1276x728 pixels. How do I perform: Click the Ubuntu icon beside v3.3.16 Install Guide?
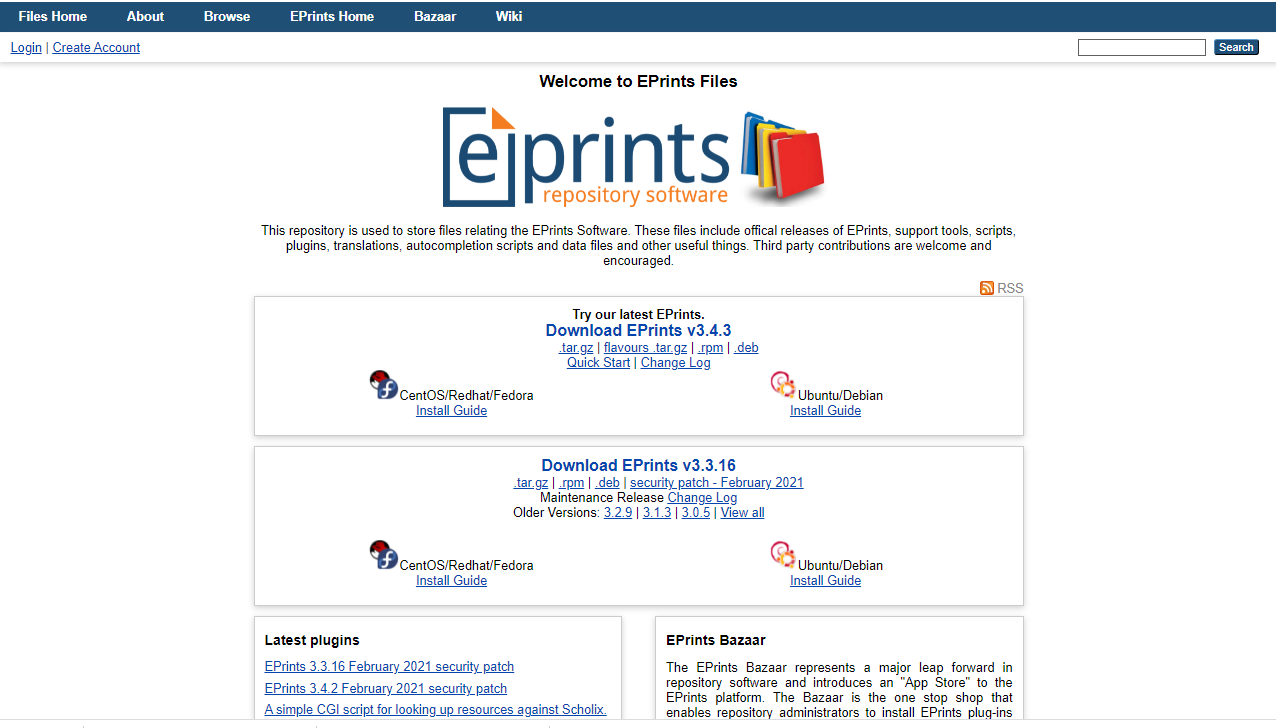[783, 554]
